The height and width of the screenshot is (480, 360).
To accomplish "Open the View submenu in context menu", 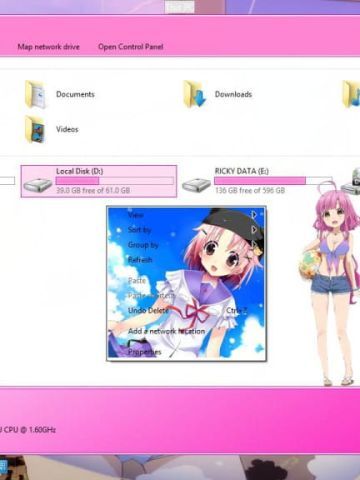I will [x=187, y=215].
